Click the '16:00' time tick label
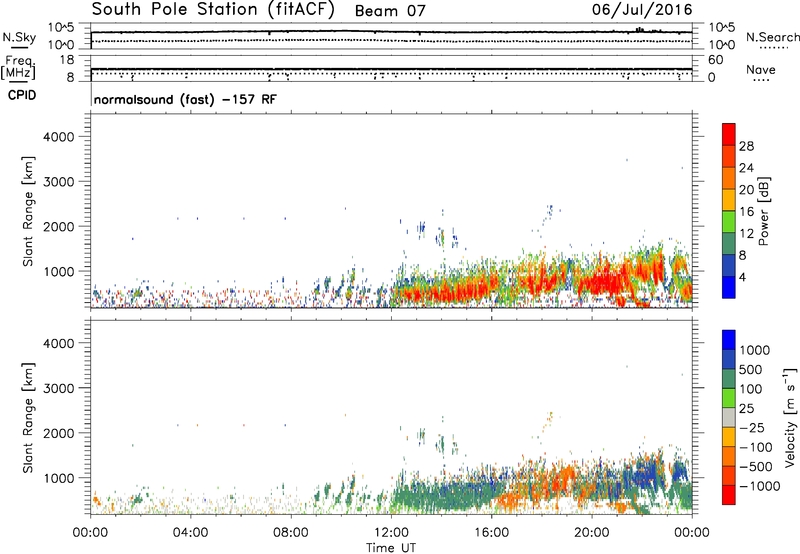 click(491, 533)
